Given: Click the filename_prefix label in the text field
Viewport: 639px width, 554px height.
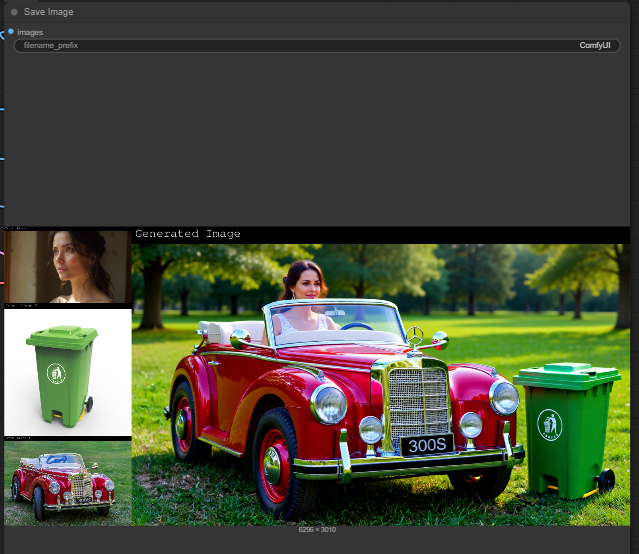Looking at the screenshot, I should [51, 46].
